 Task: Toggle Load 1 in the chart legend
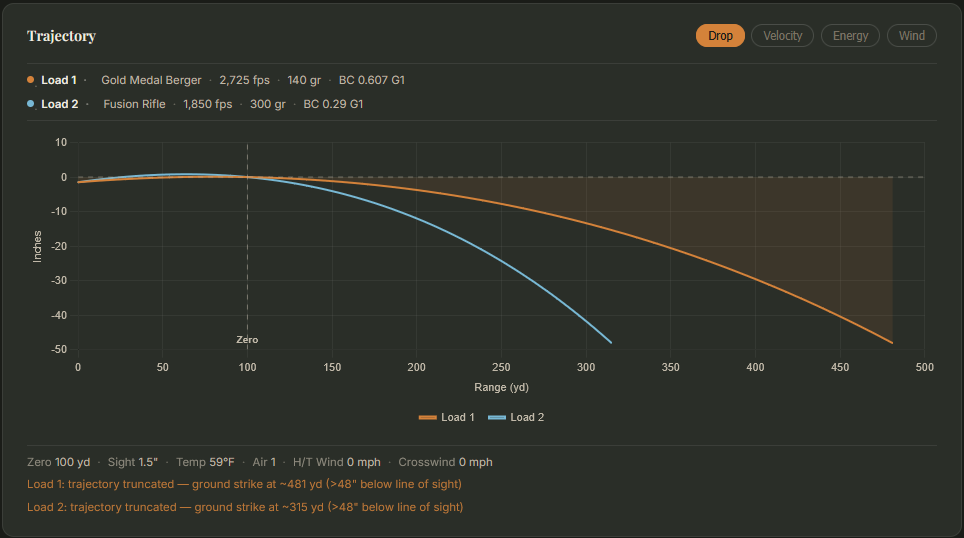click(447, 417)
